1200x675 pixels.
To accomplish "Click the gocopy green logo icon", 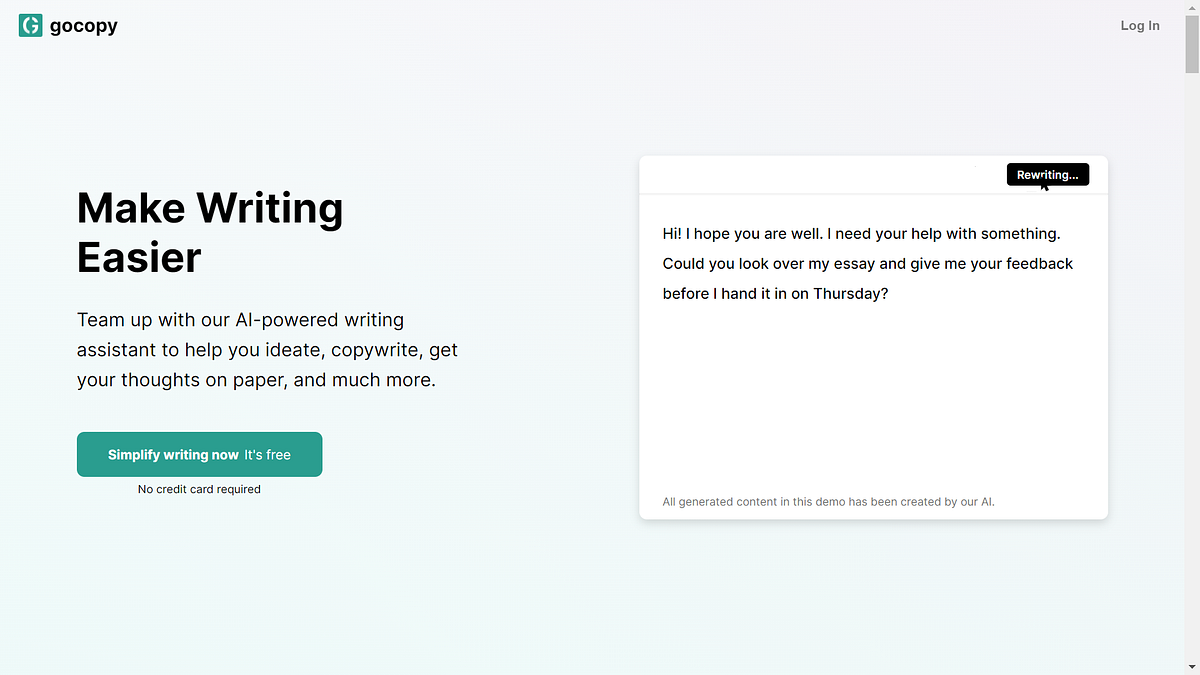I will pos(30,26).
